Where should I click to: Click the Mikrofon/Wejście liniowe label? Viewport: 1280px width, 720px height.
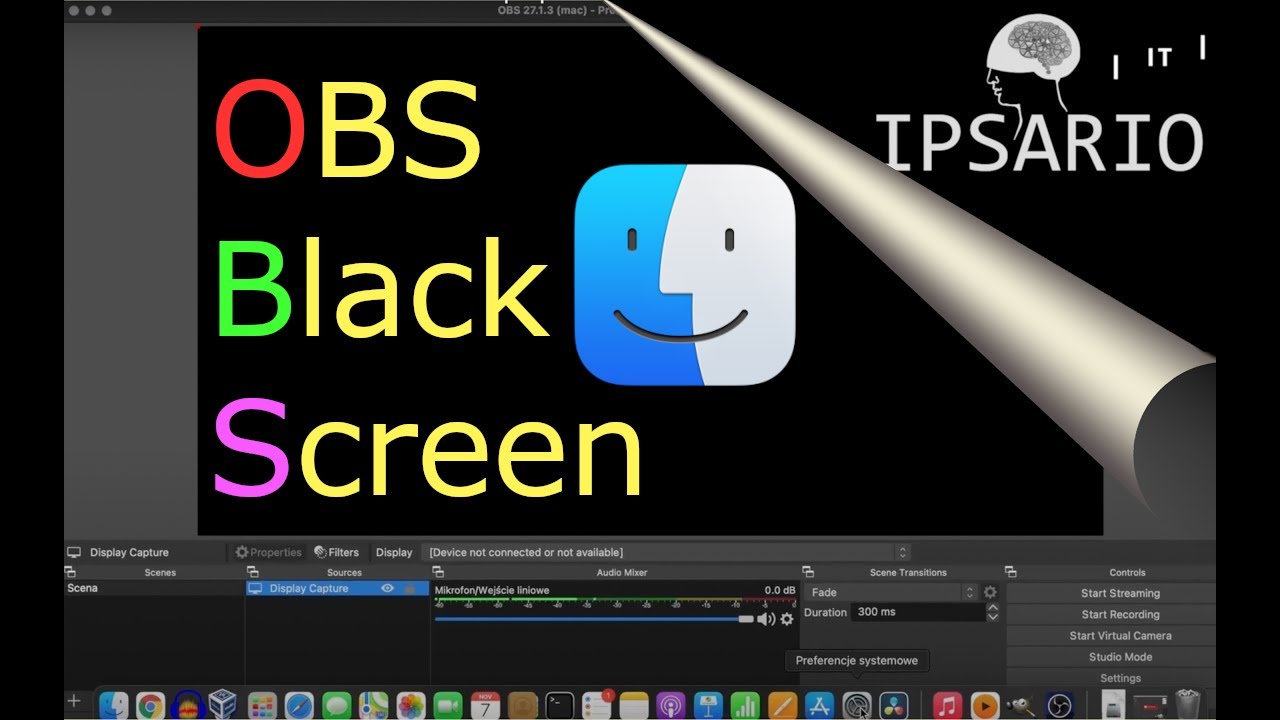point(492,591)
